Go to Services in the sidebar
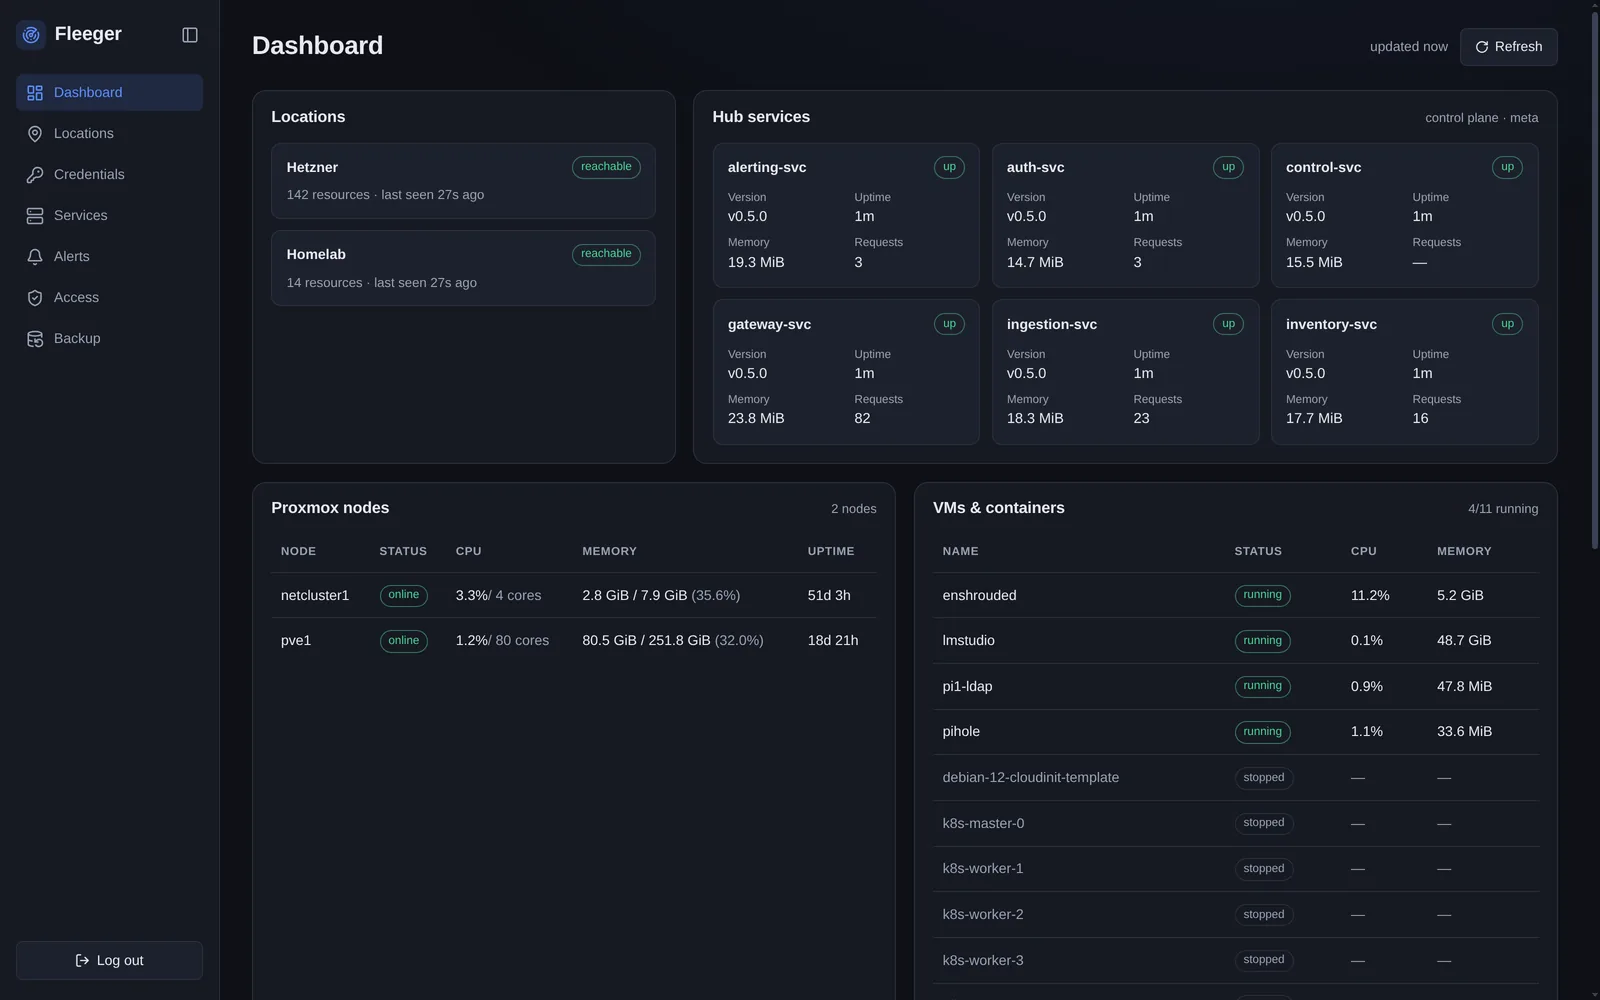Screen dimensions: 1600x1000 tap(109, 216)
